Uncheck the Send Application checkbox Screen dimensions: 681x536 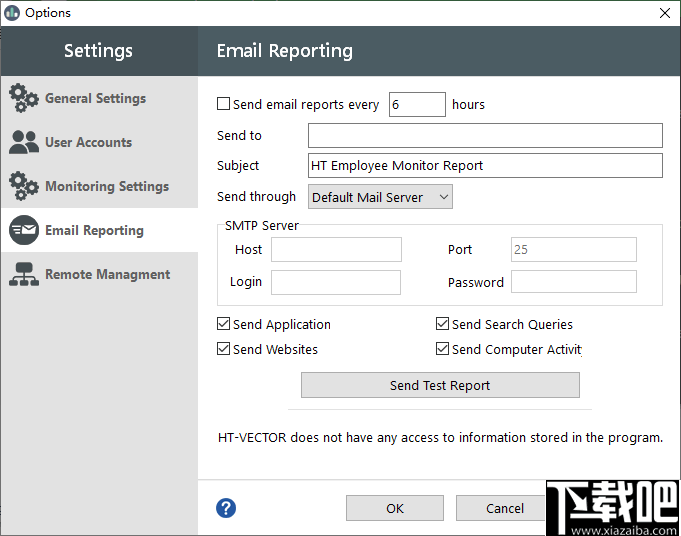pos(224,324)
